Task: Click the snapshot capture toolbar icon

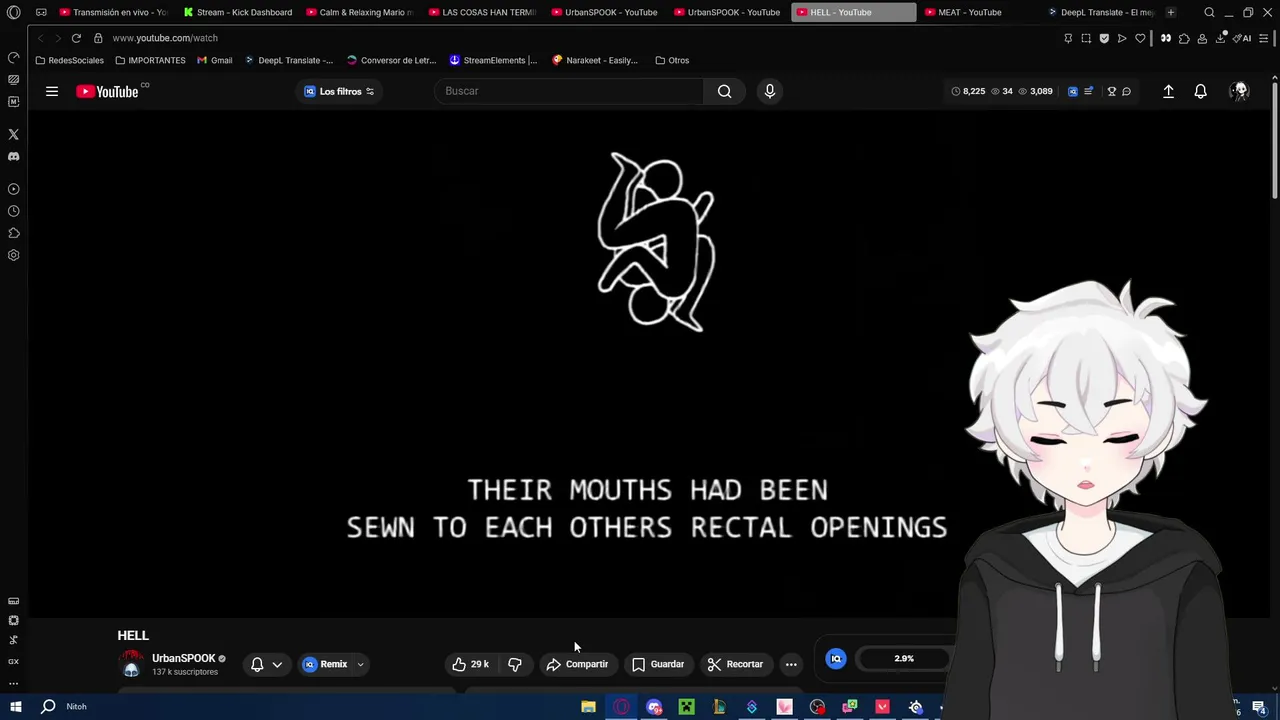Action: (1086, 38)
